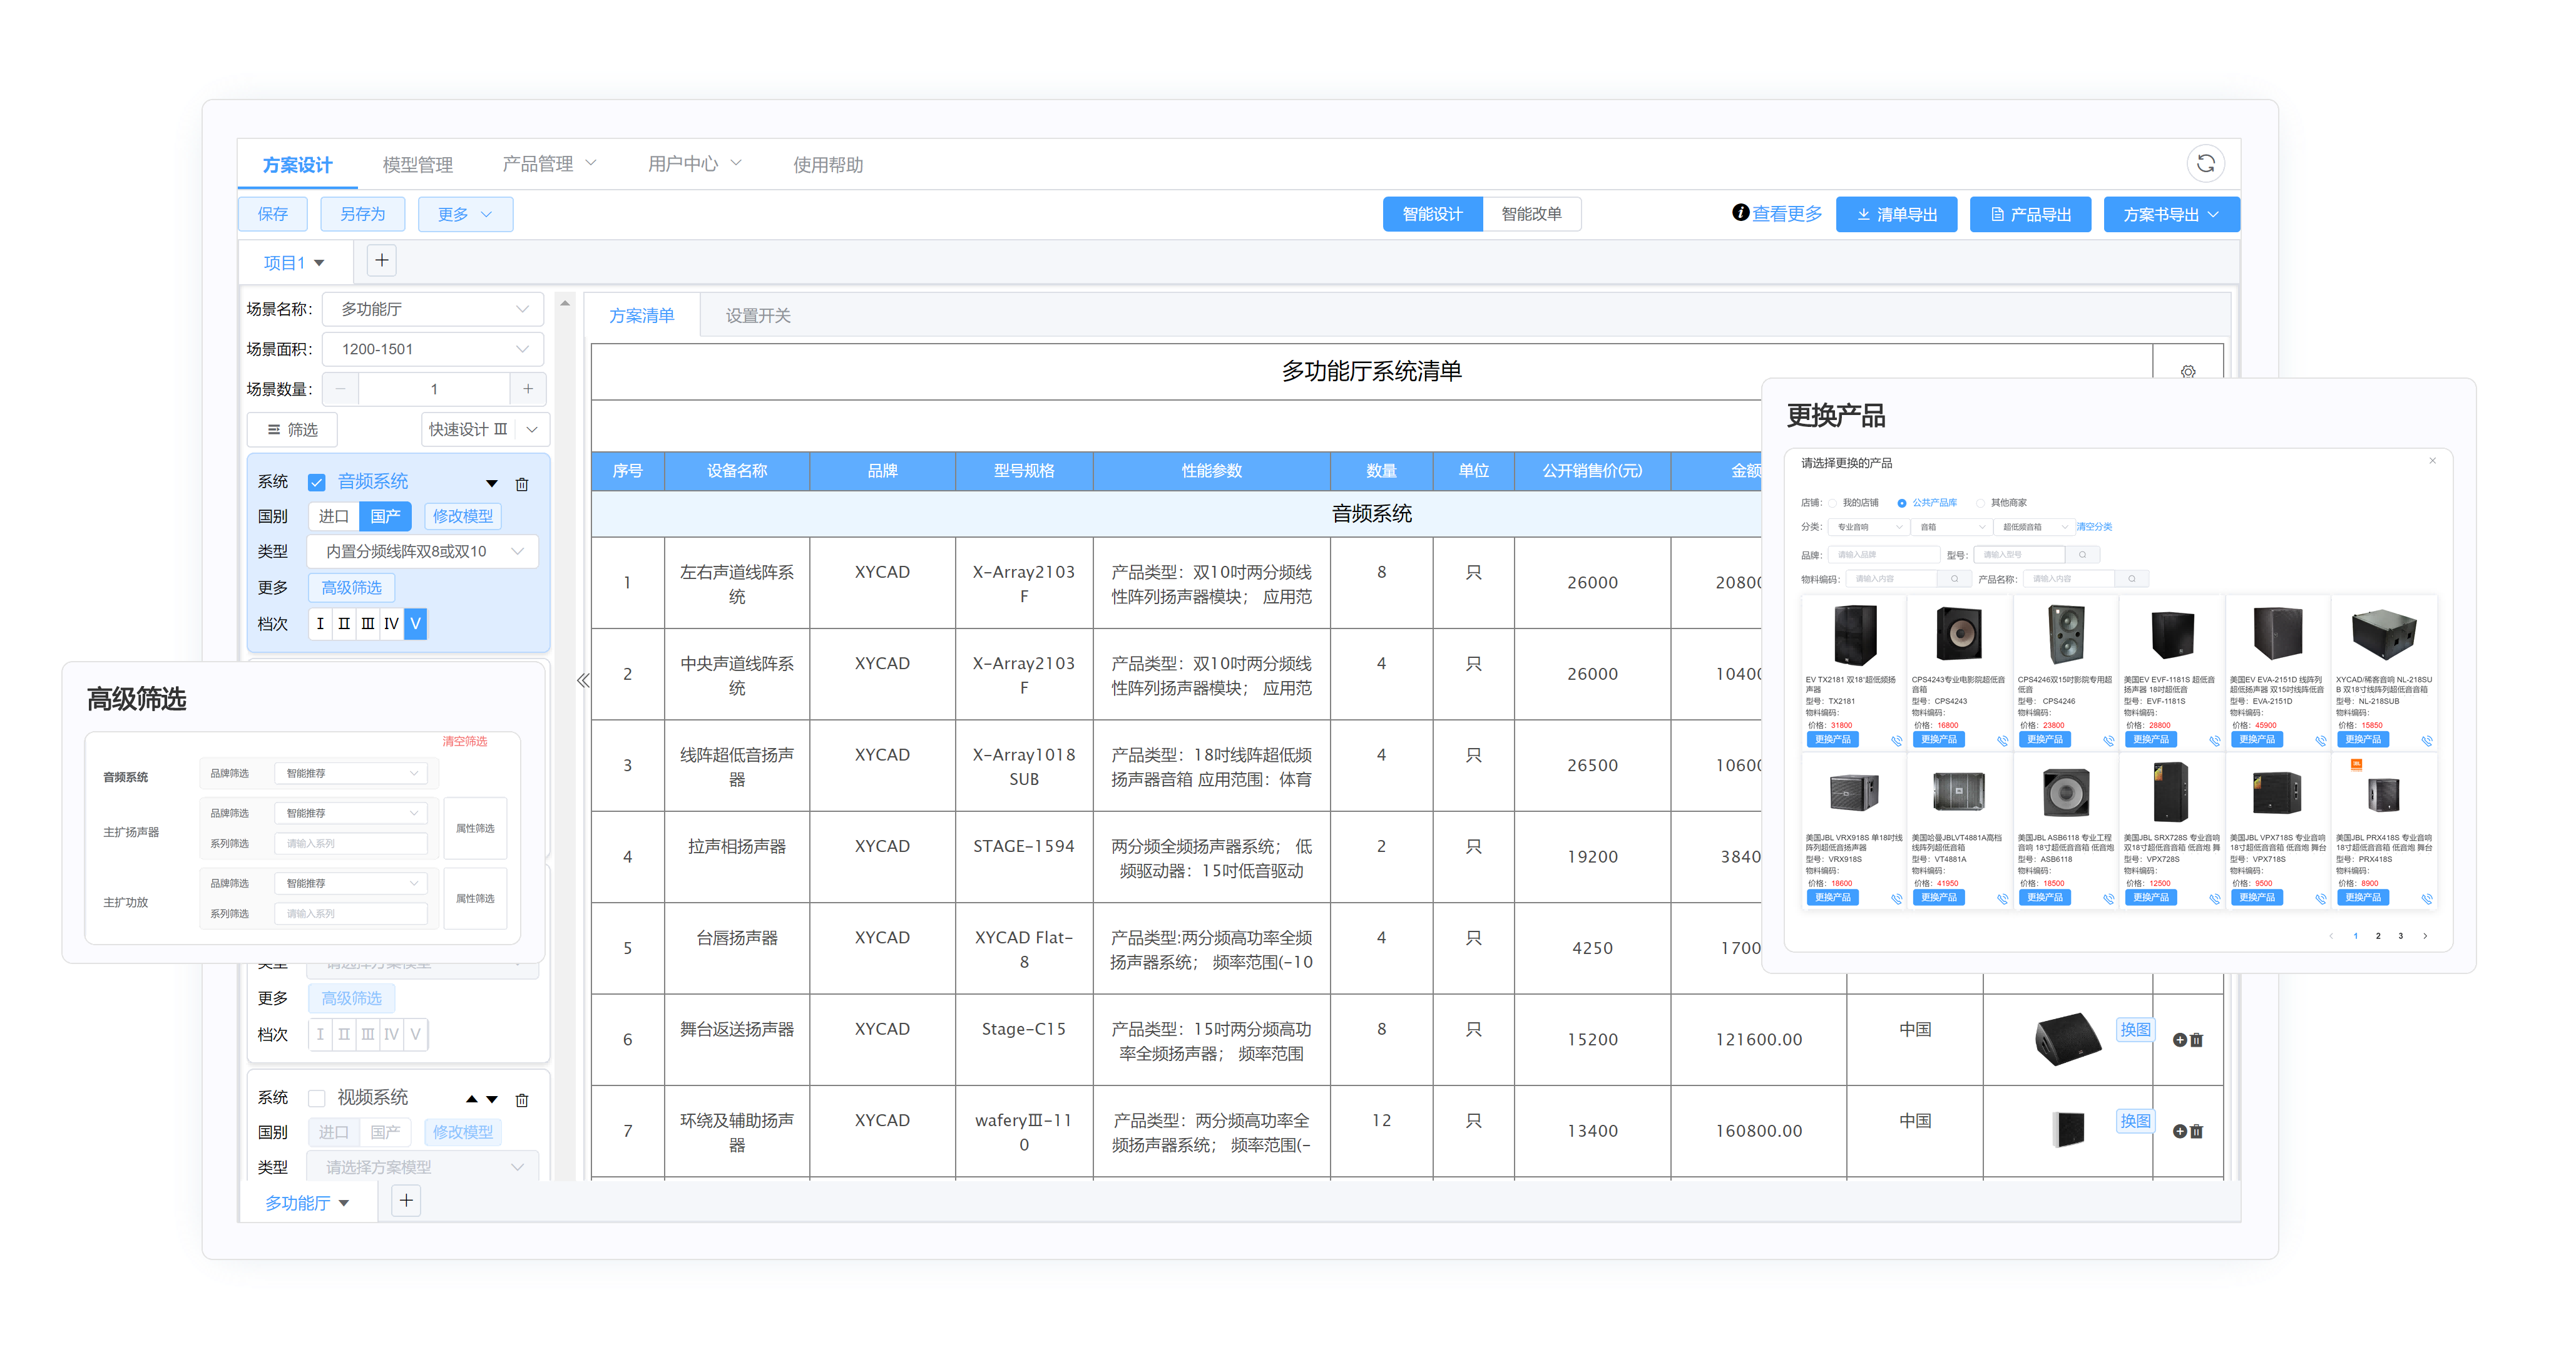The width and height of the screenshot is (2576, 1359).
Task: Open the 类型 内置分频线阵 dropdown
Action: [x=423, y=551]
